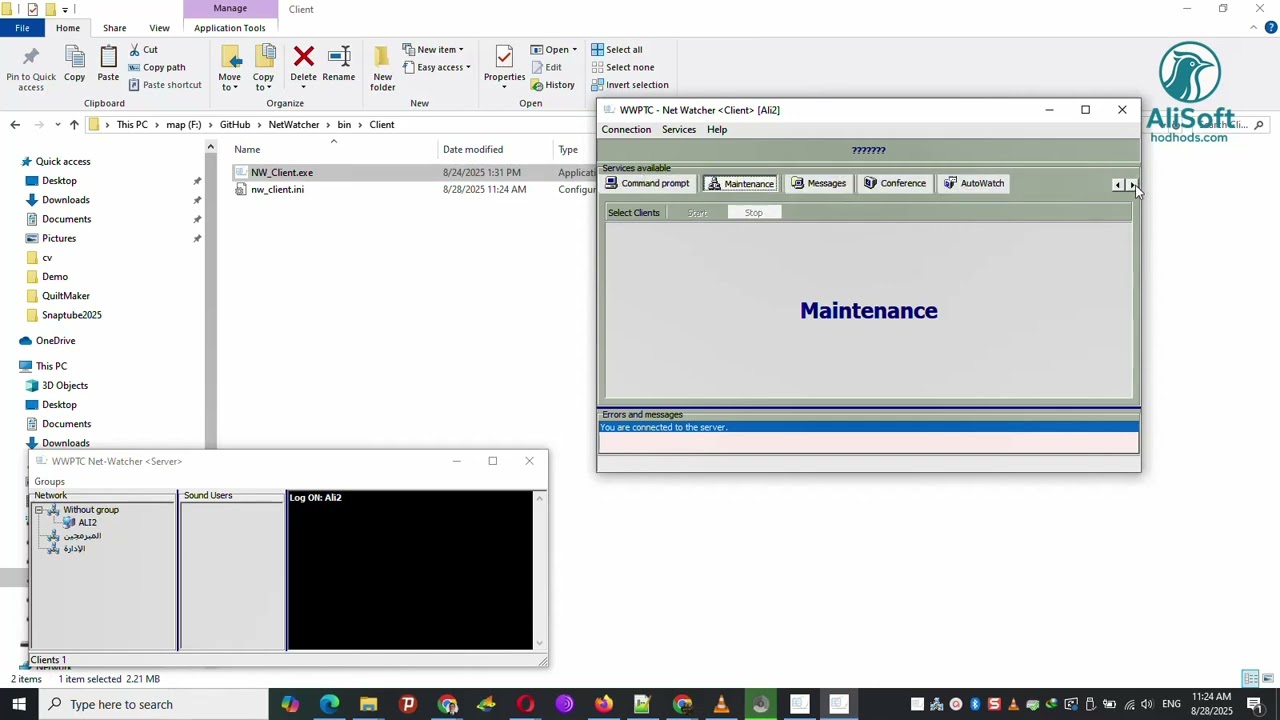
Task: Open the Application Tools tab
Action: (230, 28)
